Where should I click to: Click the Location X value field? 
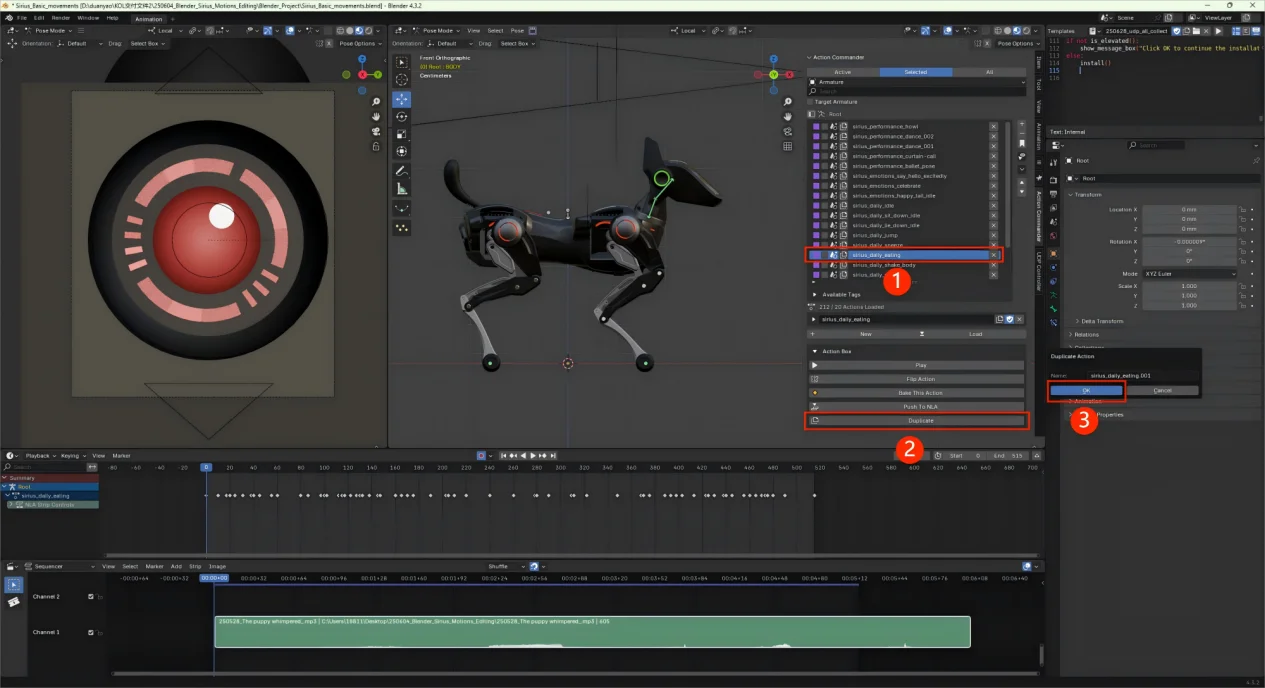click(x=1190, y=210)
